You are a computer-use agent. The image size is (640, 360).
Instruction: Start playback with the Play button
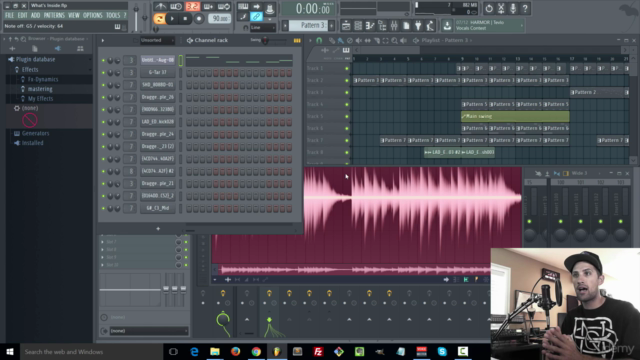coord(172,18)
